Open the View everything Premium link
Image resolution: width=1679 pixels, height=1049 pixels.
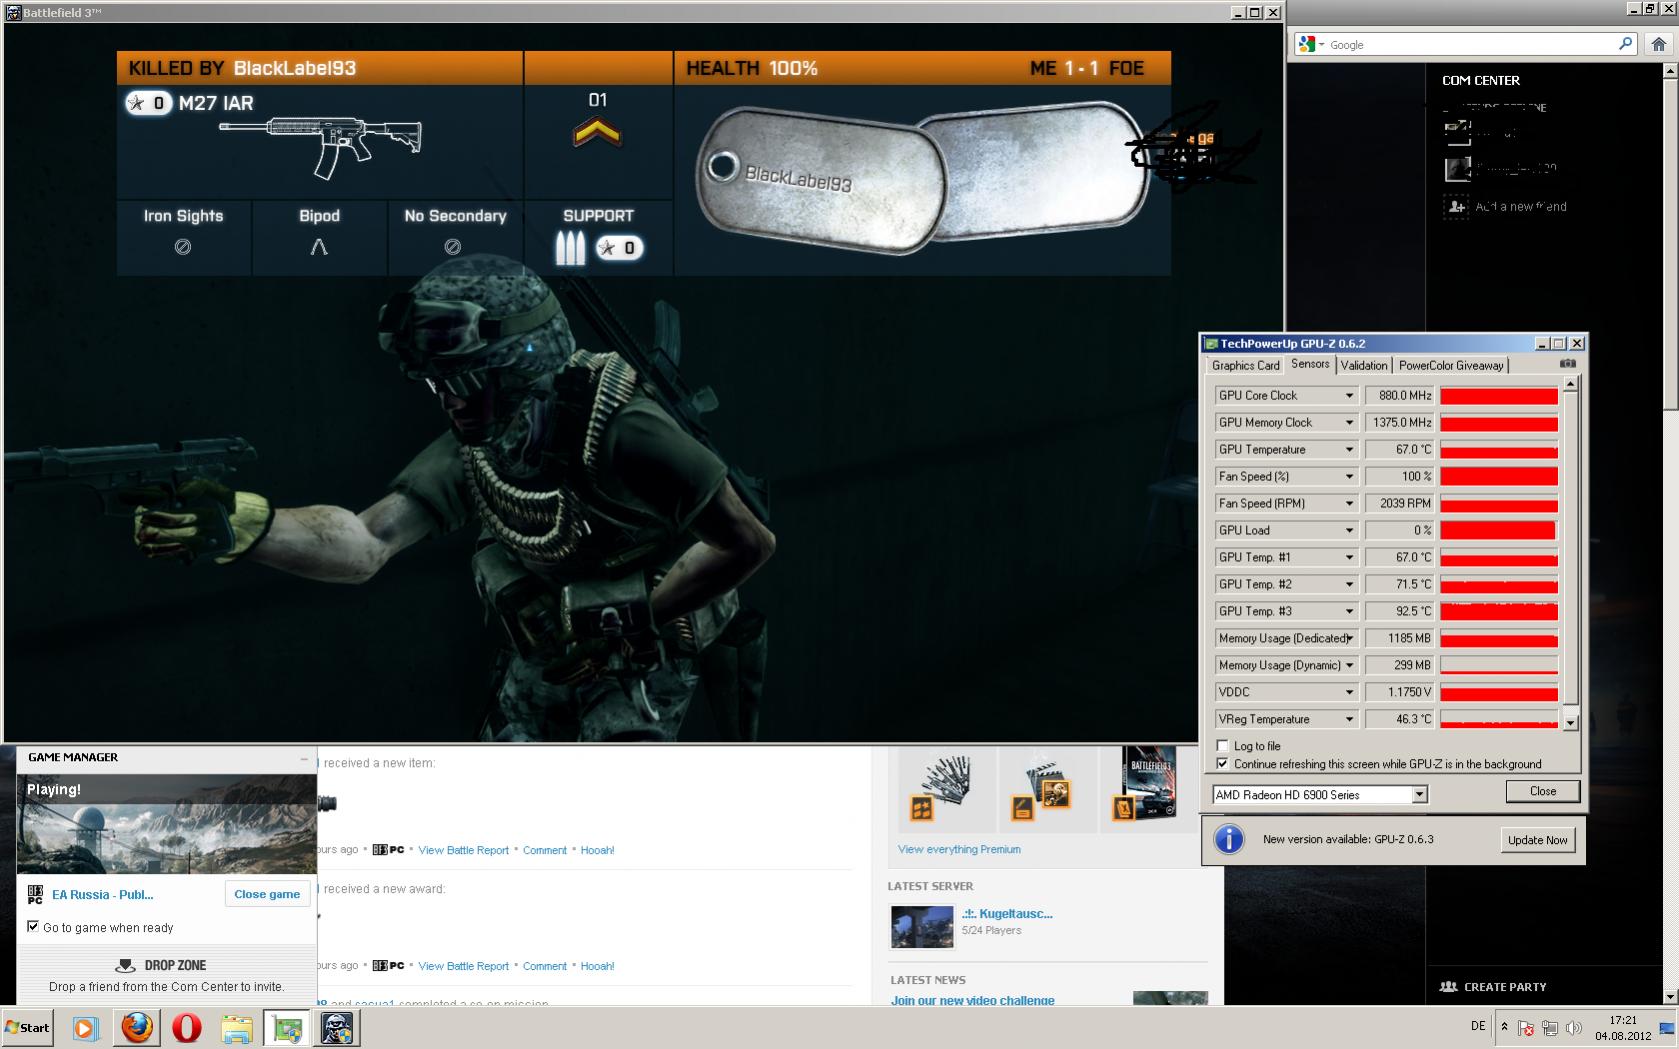(959, 849)
